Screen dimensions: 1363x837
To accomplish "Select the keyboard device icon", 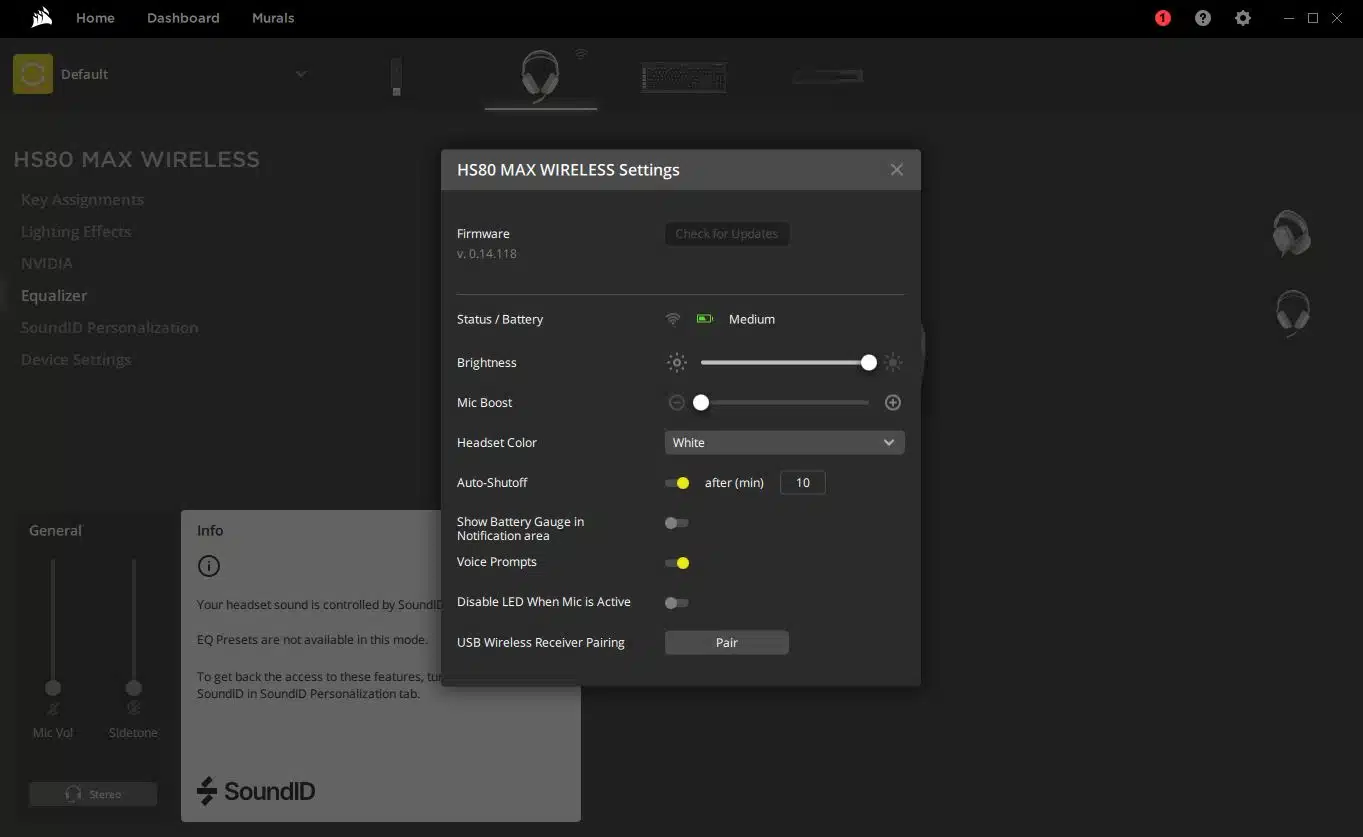I will (x=684, y=77).
